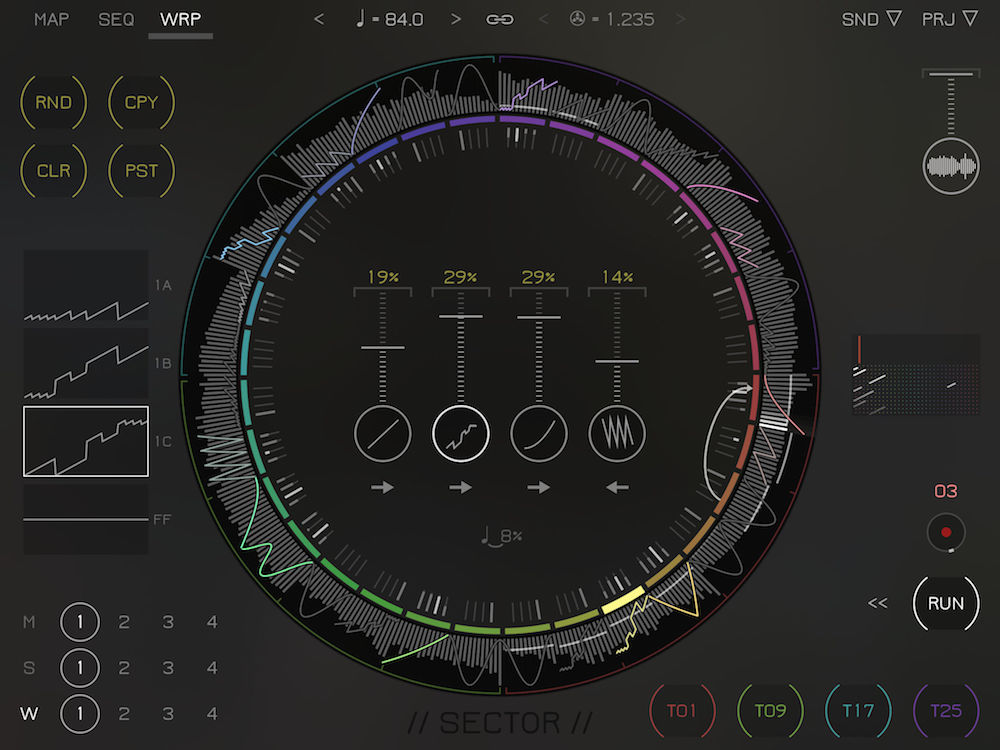Select S bank 3
The image size is (1000, 750).
[x=168, y=668]
